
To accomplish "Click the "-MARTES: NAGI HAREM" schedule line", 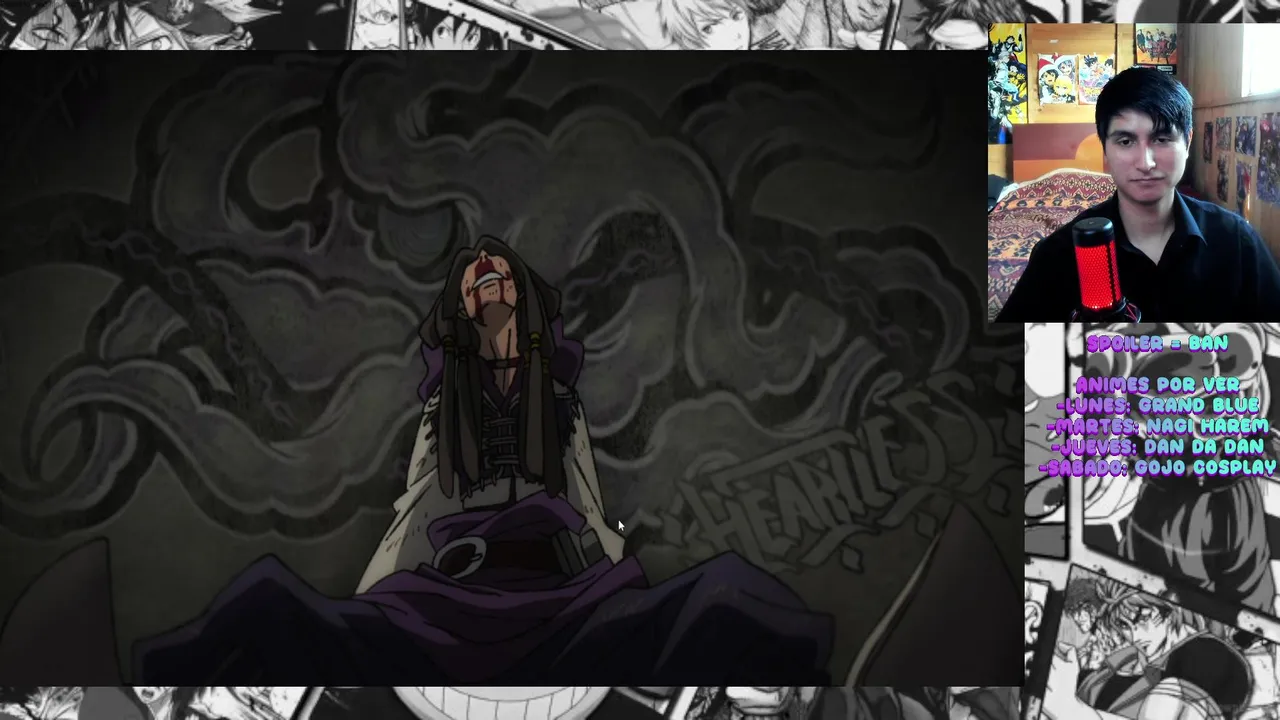I will point(1157,426).
